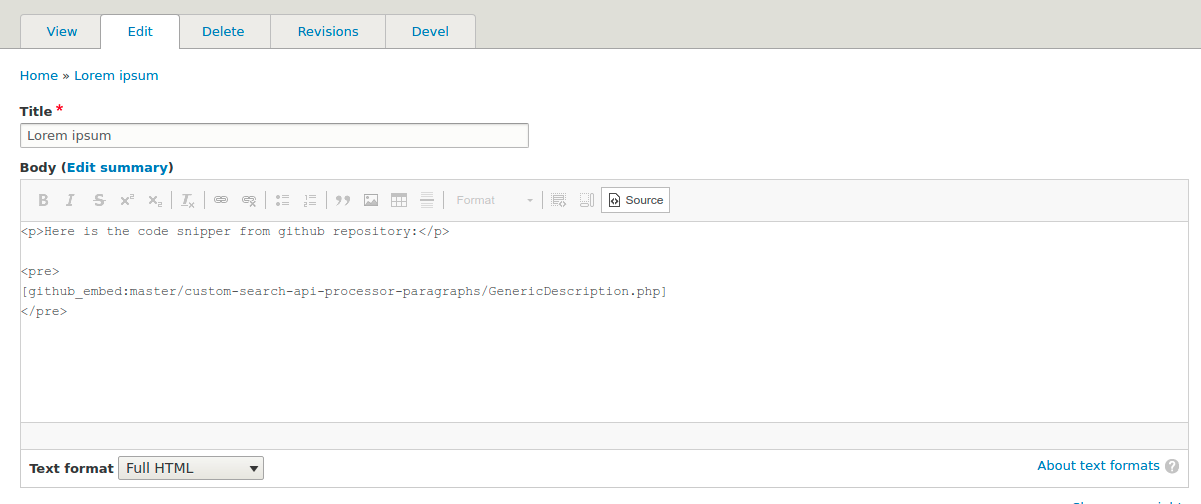This screenshot has height=504, width=1201.
Task: Click help icon beside About text formats
Action: tap(1172, 466)
